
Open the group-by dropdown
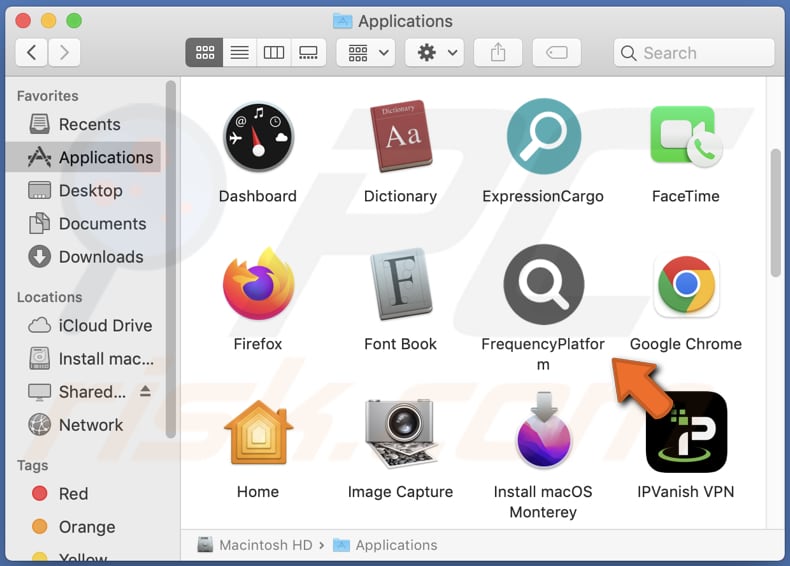366,52
